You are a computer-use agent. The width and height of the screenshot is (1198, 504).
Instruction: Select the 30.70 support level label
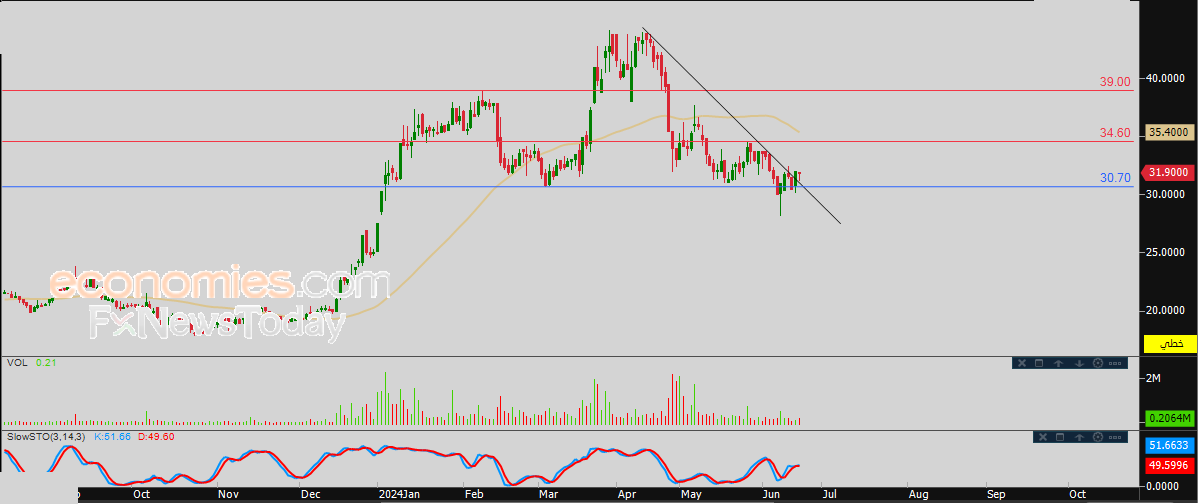click(x=1115, y=178)
